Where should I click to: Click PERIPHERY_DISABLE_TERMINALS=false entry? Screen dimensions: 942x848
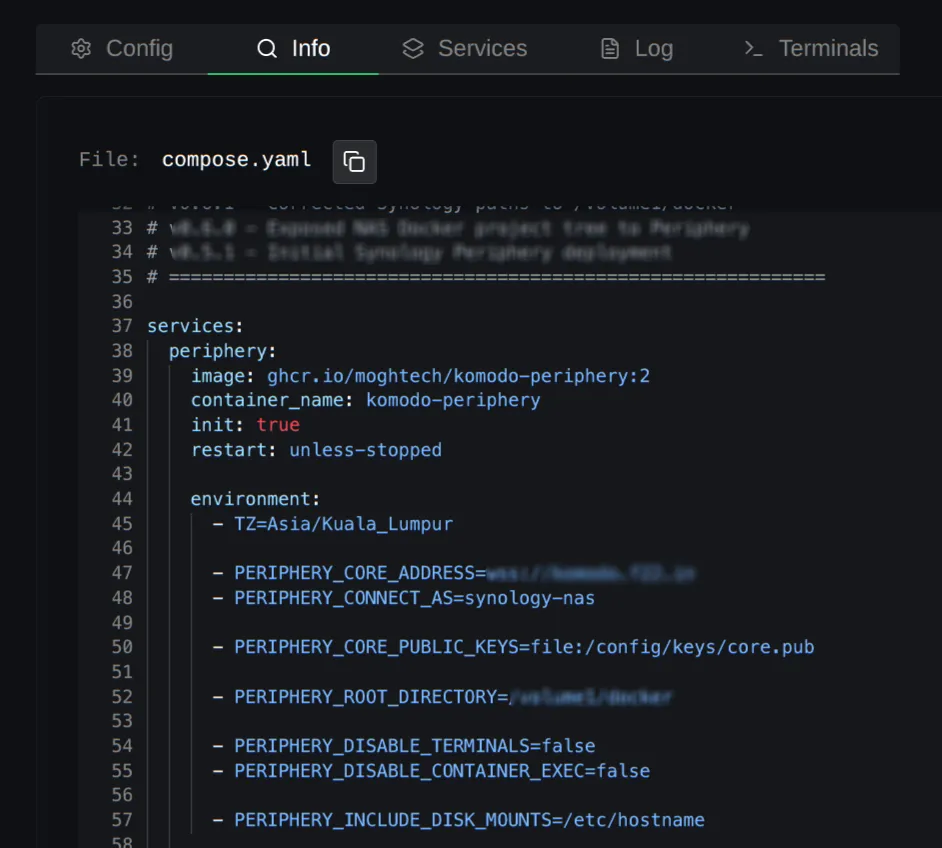coord(415,746)
